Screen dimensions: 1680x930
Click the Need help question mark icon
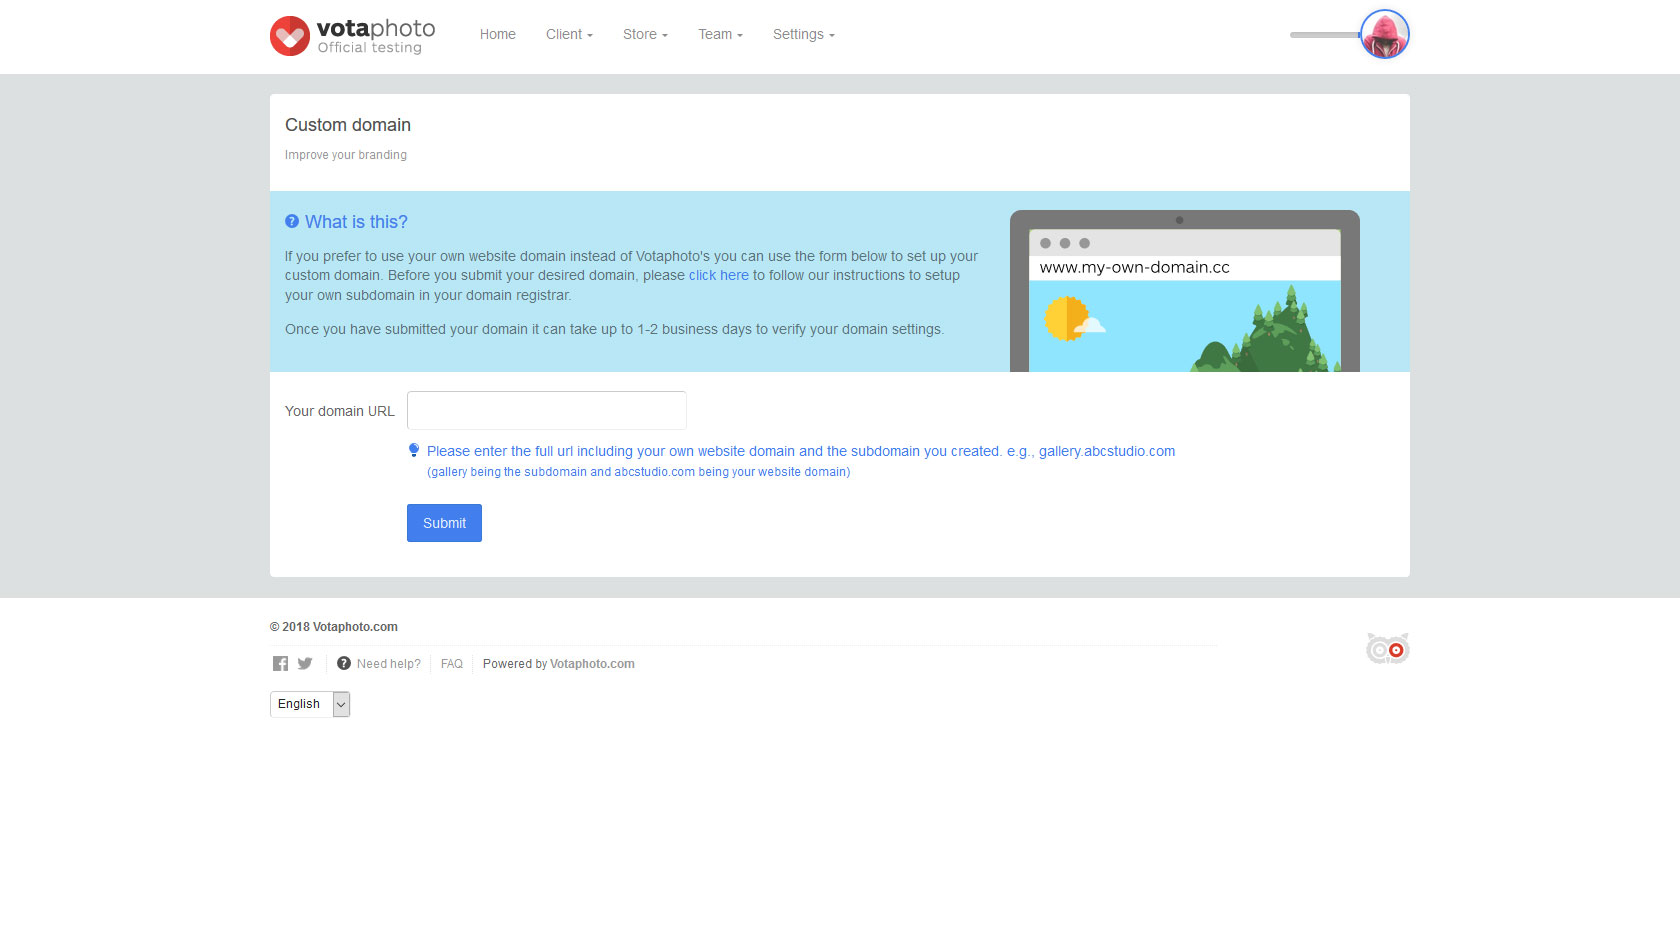344,663
